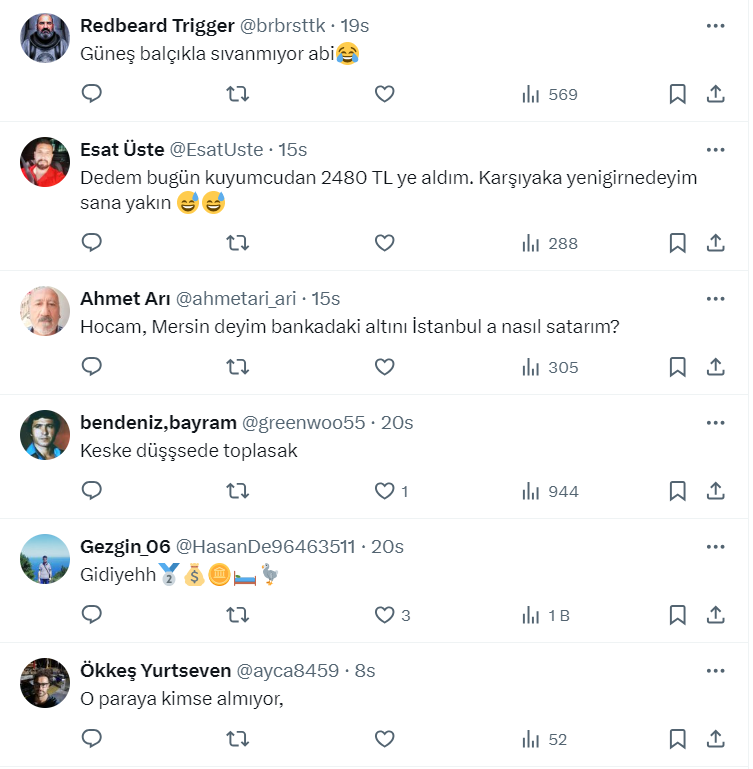Like bendeniz,bayram's tweet

coord(384,491)
